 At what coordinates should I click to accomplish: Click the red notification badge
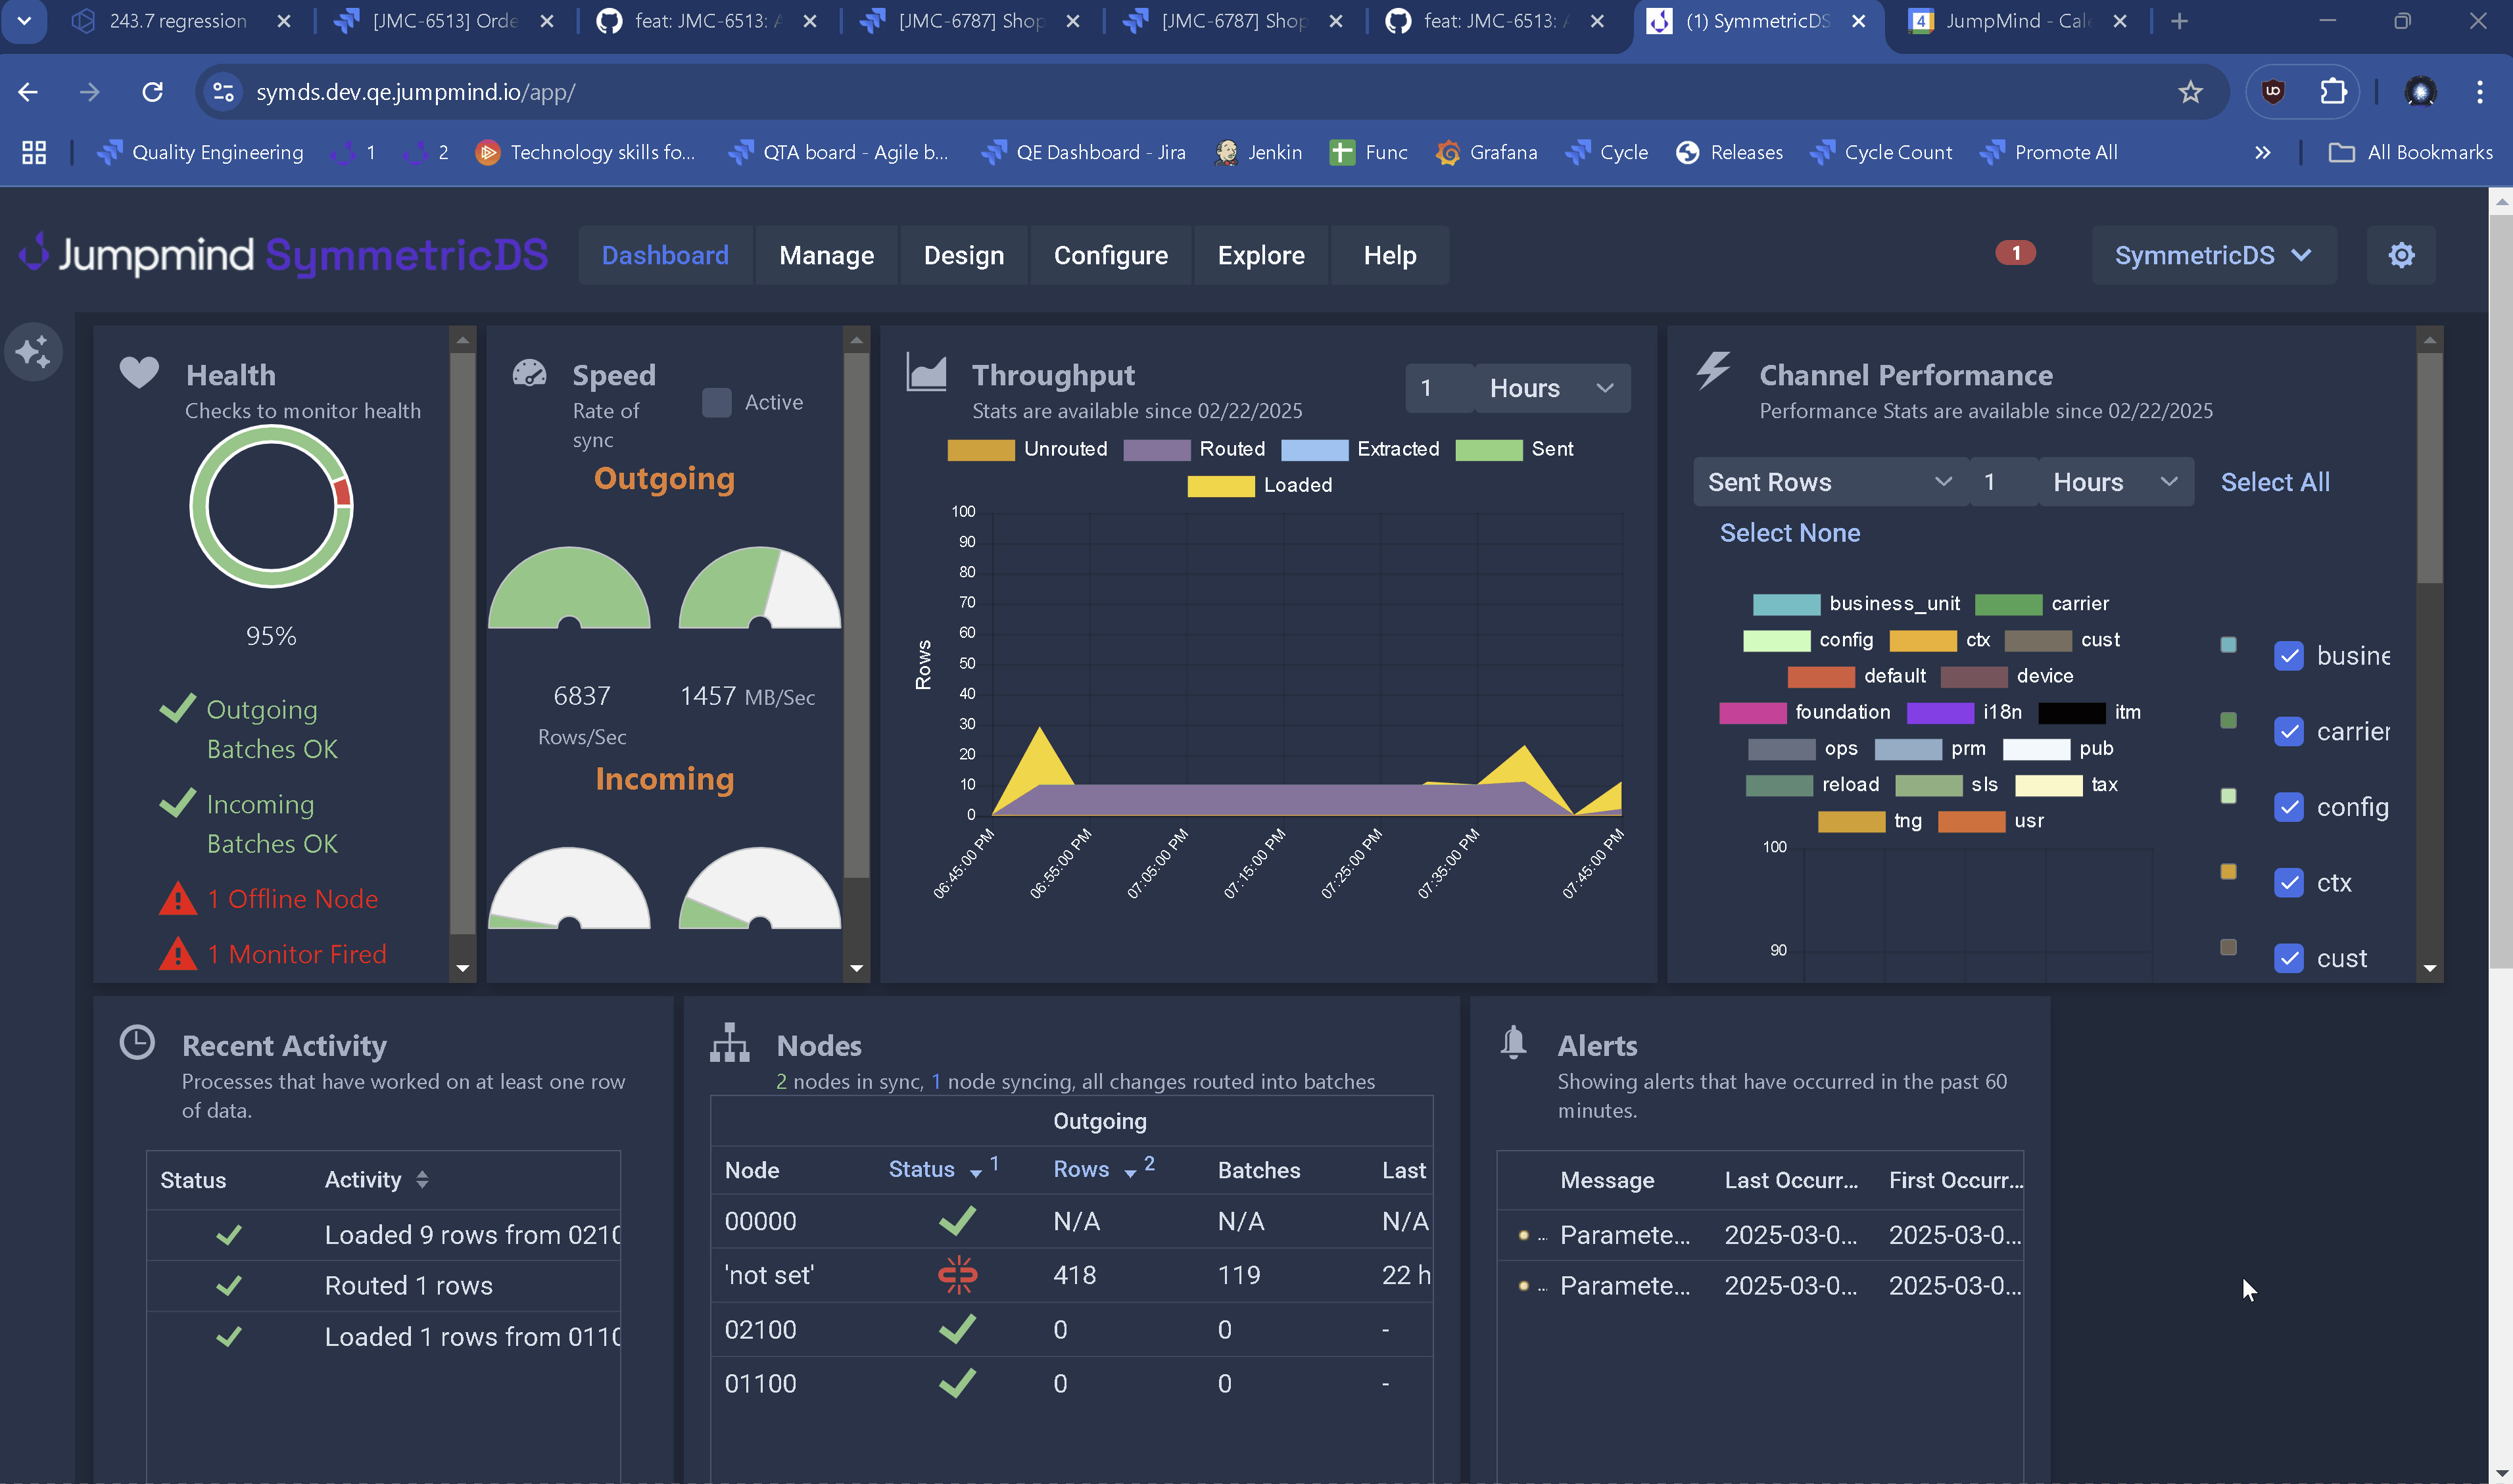(2015, 253)
